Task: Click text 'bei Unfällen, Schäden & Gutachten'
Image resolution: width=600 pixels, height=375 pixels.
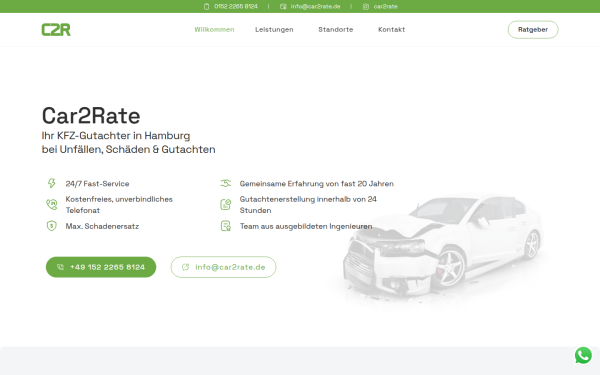Action: pos(129,149)
